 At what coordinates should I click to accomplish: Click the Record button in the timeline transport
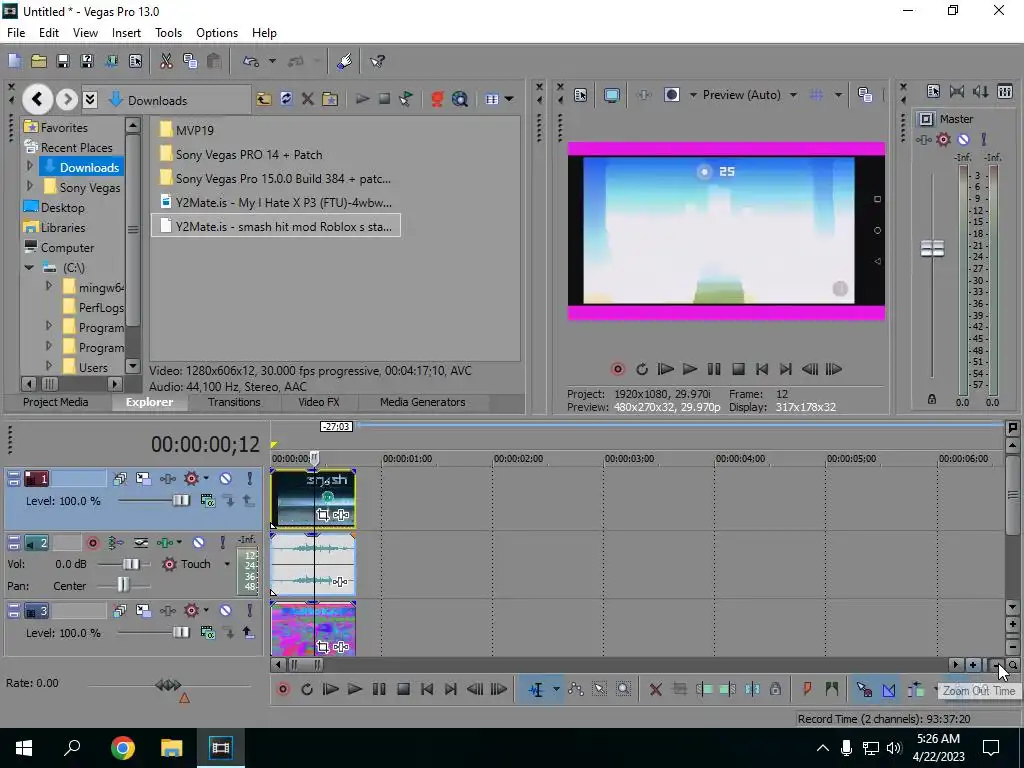pyautogui.click(x=283, y=689)
